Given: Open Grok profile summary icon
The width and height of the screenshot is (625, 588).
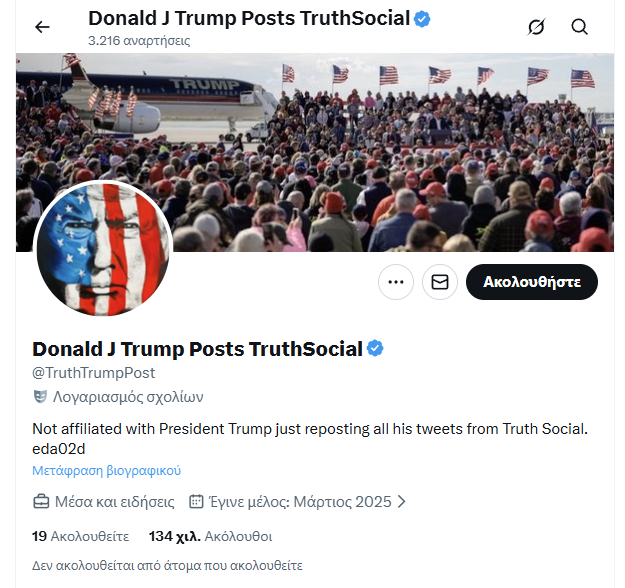Looking at the screenshot, I should [537, 27].
